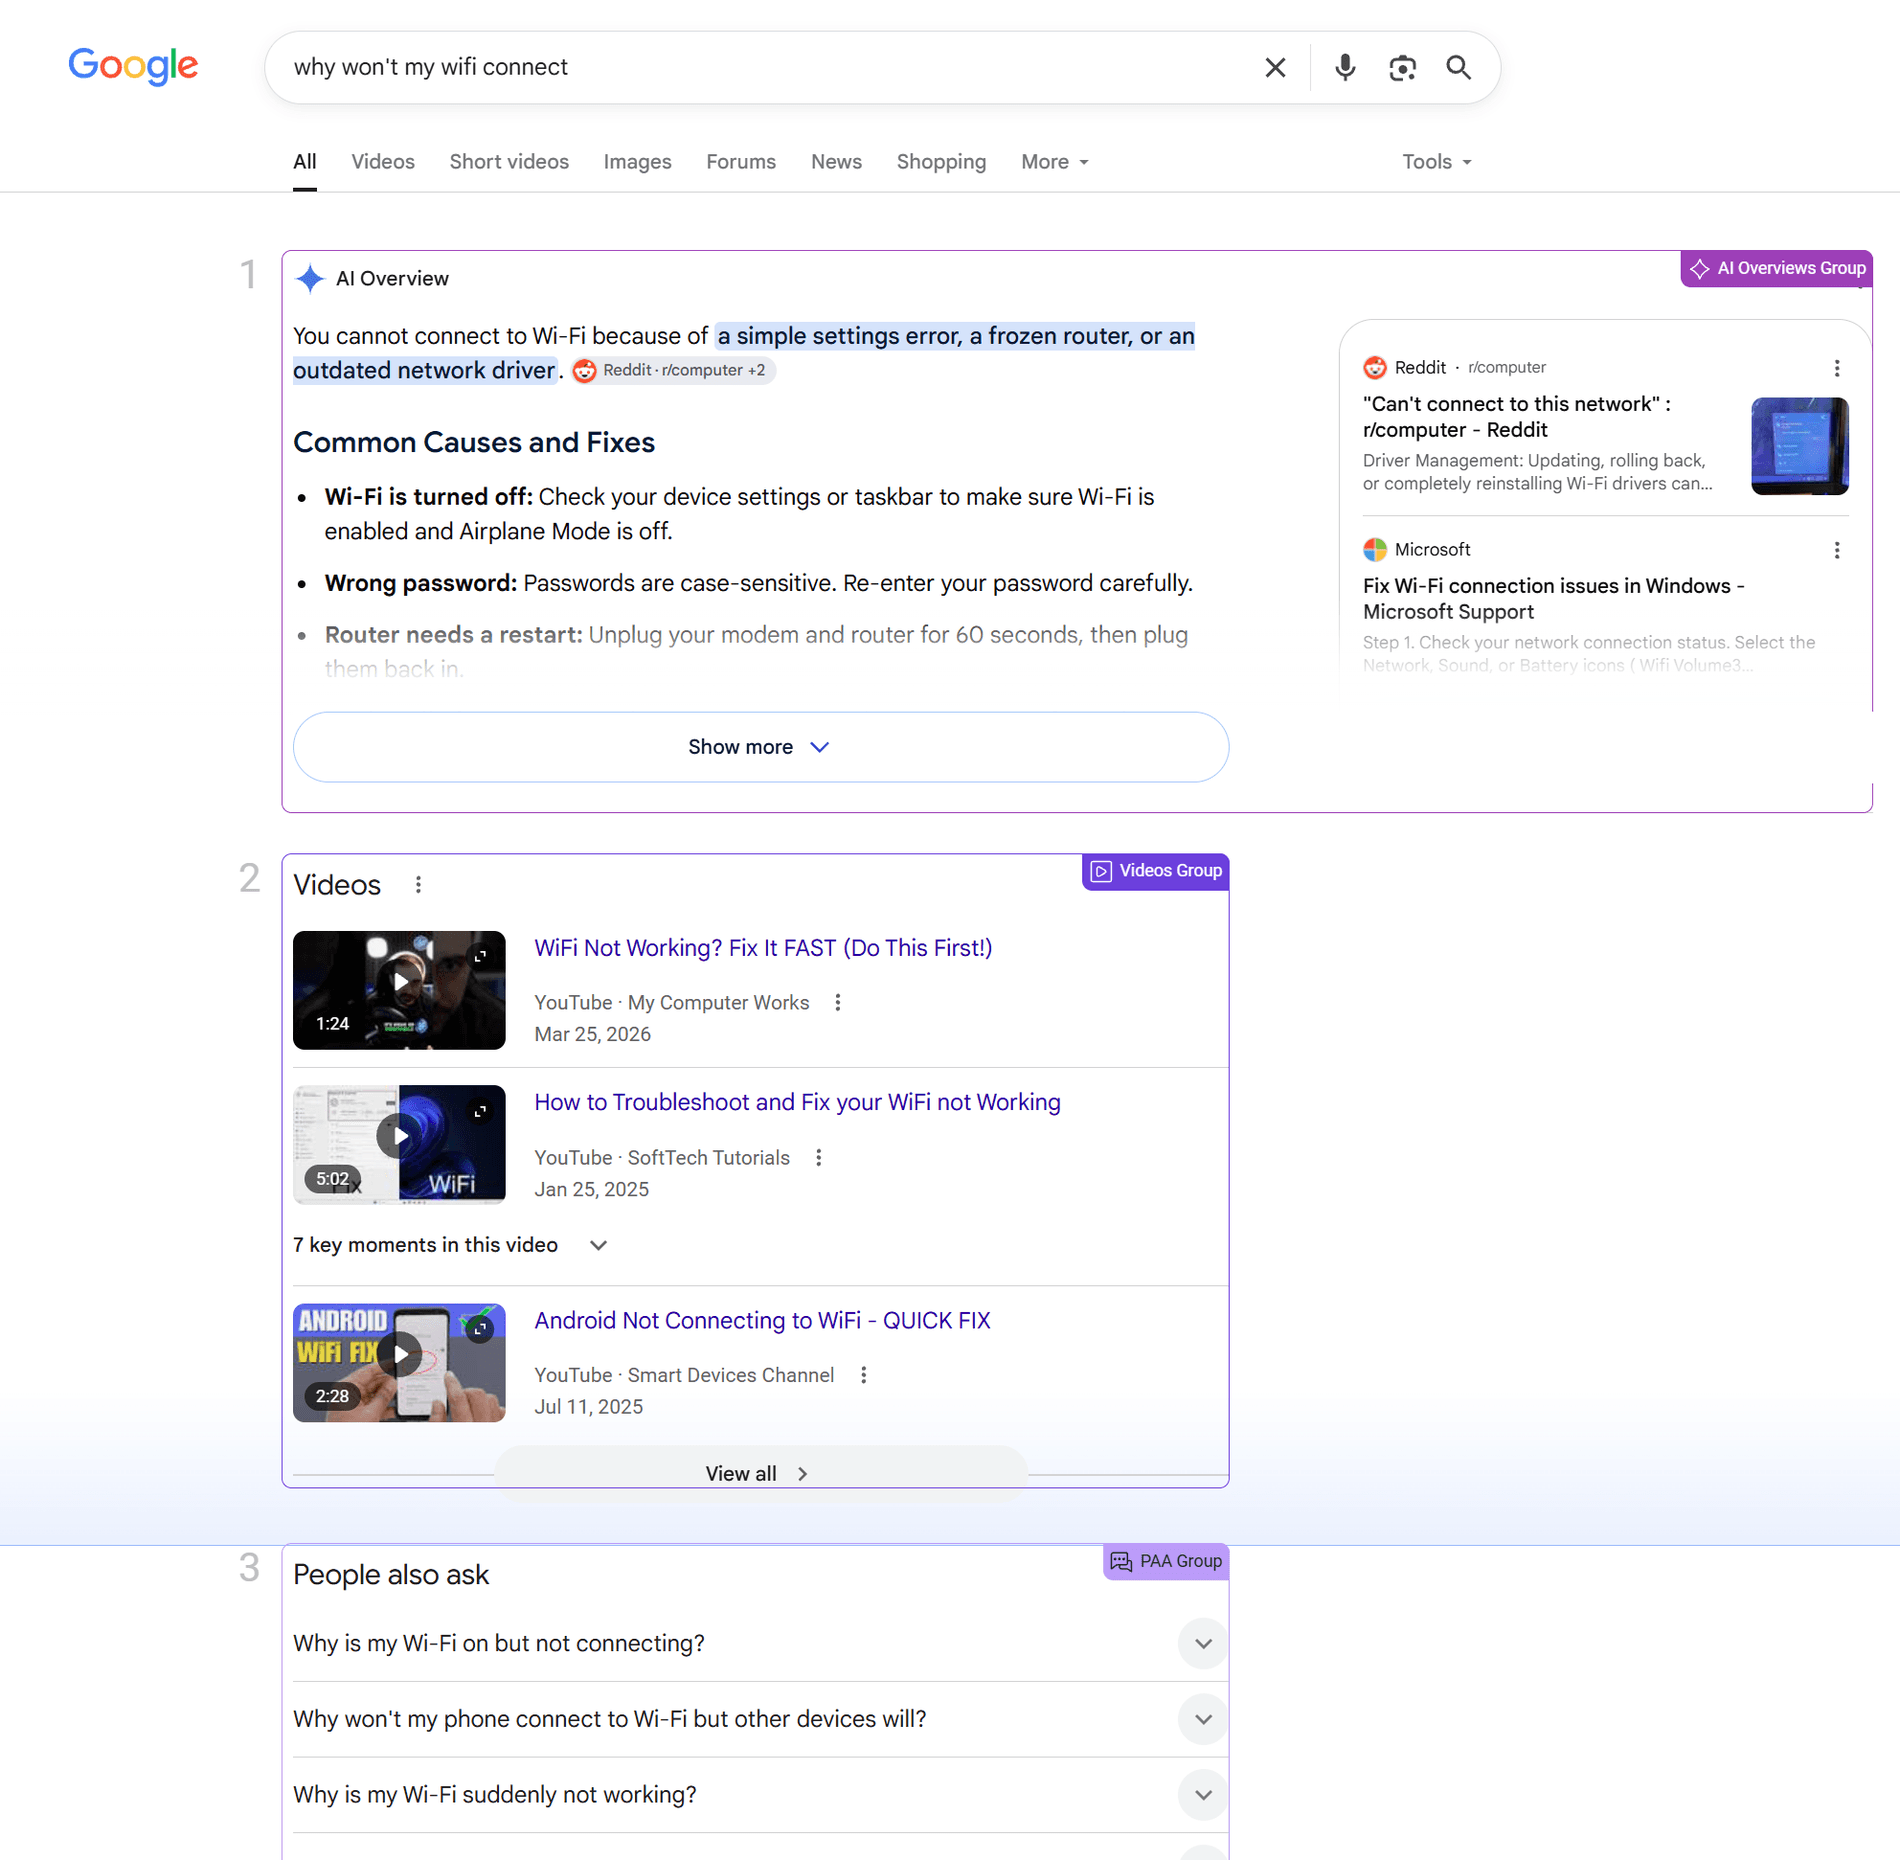Image resolution: width=1900 pixels, height=1860 pixels.
Task: Select the All tab
Action: tap(305, 161)
